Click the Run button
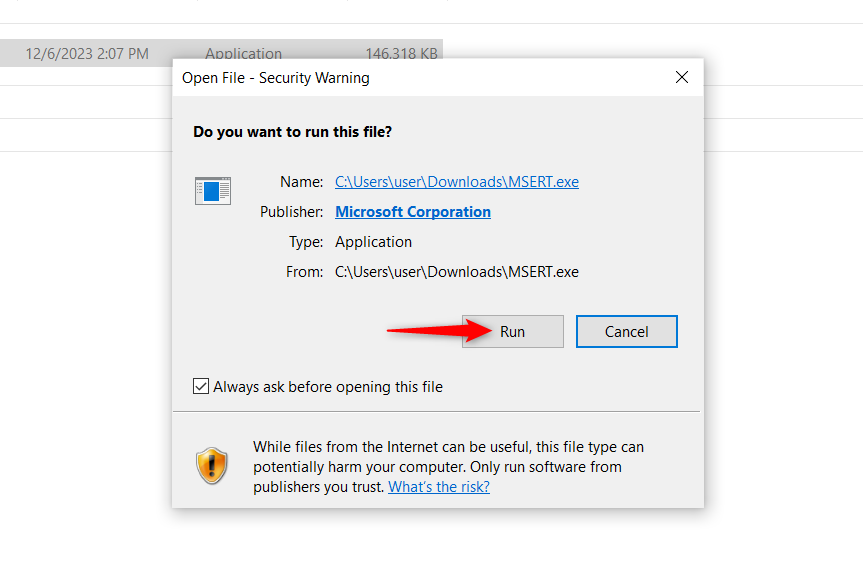The height and width of the screenshot is (563, 863). (512, 332)
